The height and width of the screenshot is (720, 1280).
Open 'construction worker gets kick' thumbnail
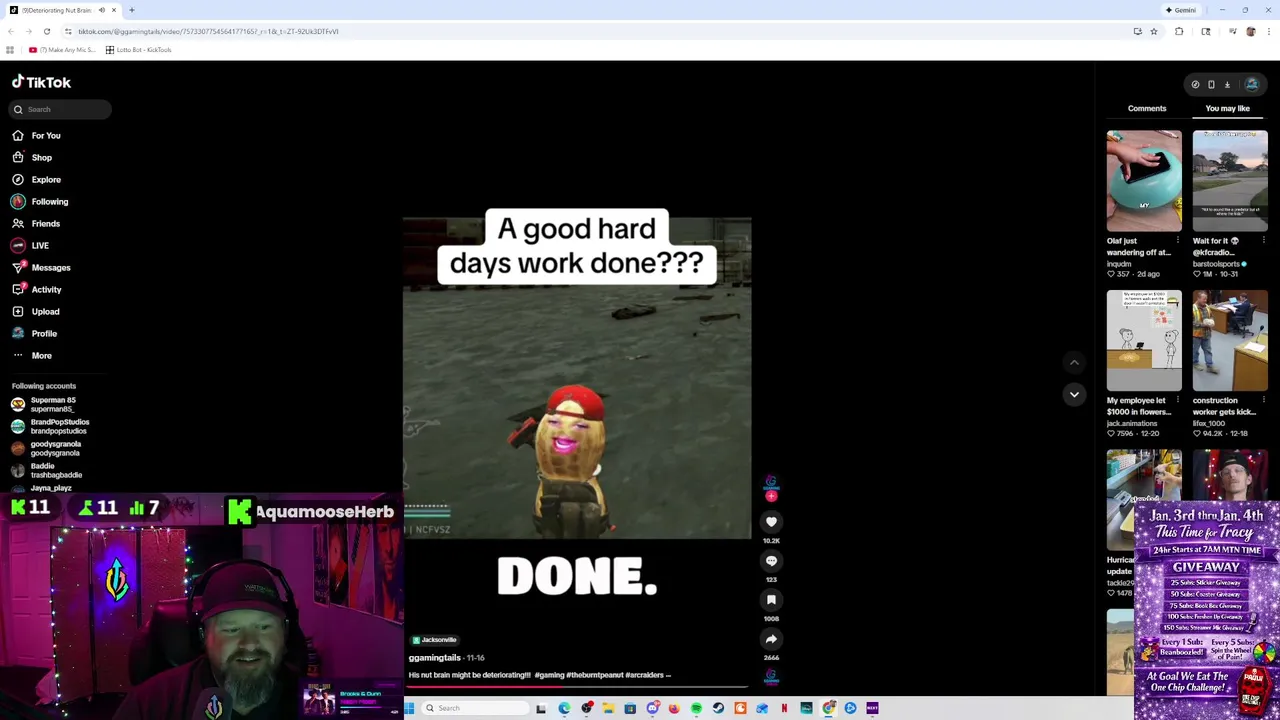tap(1230, 341)
